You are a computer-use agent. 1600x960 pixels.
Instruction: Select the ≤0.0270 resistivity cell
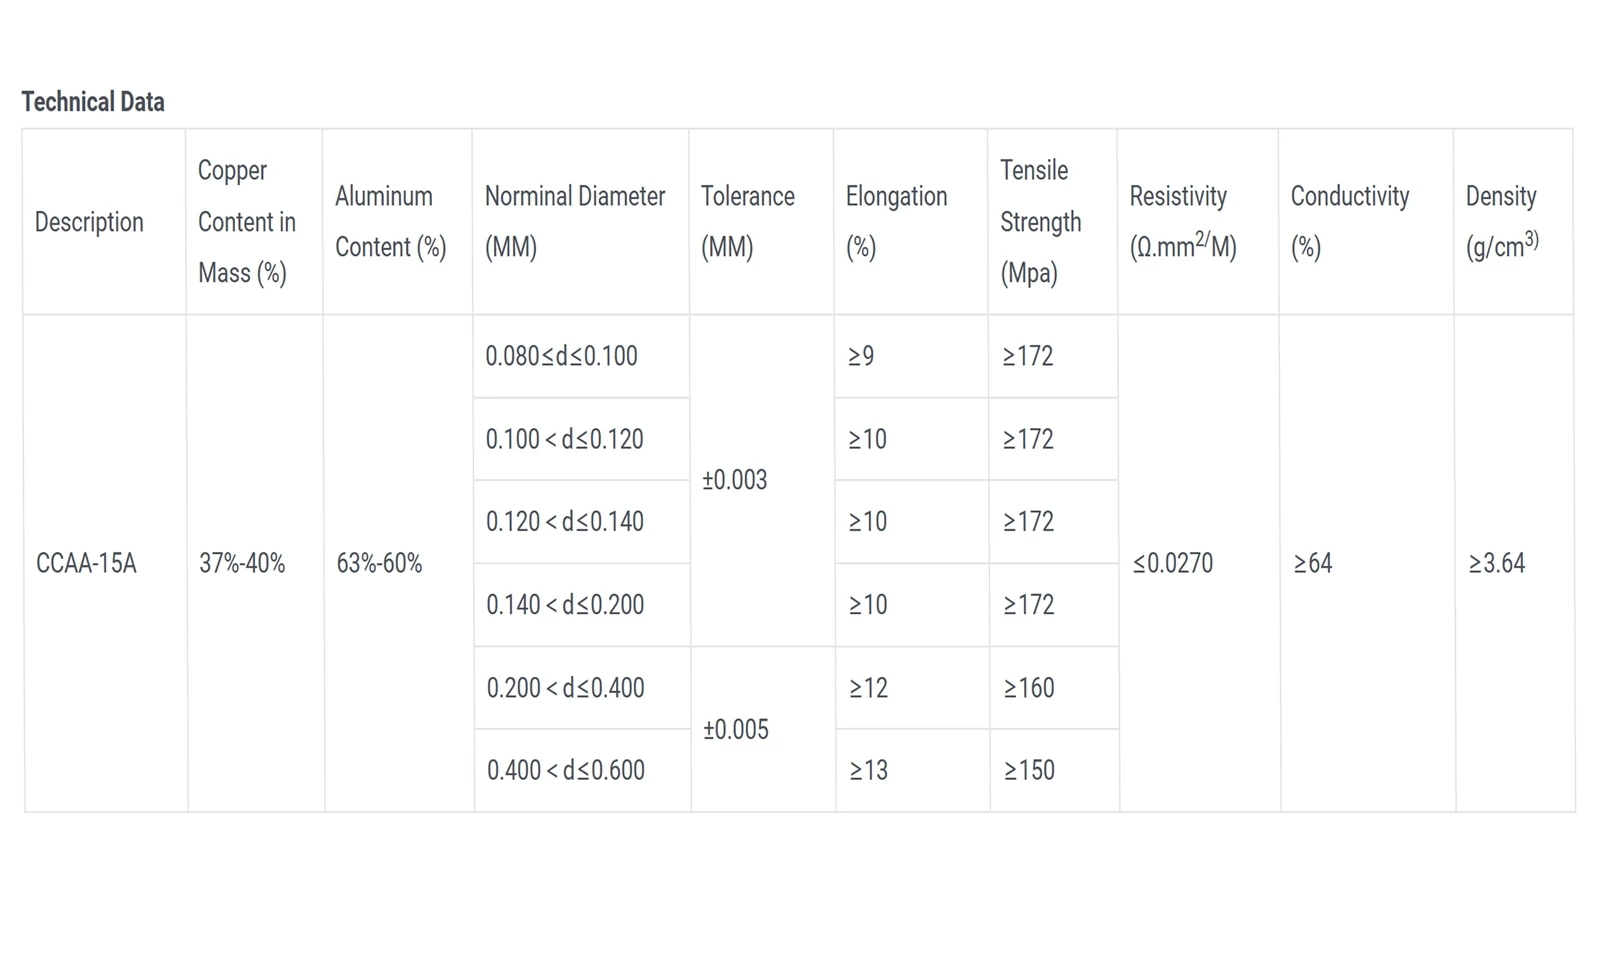pos(1199,563)
